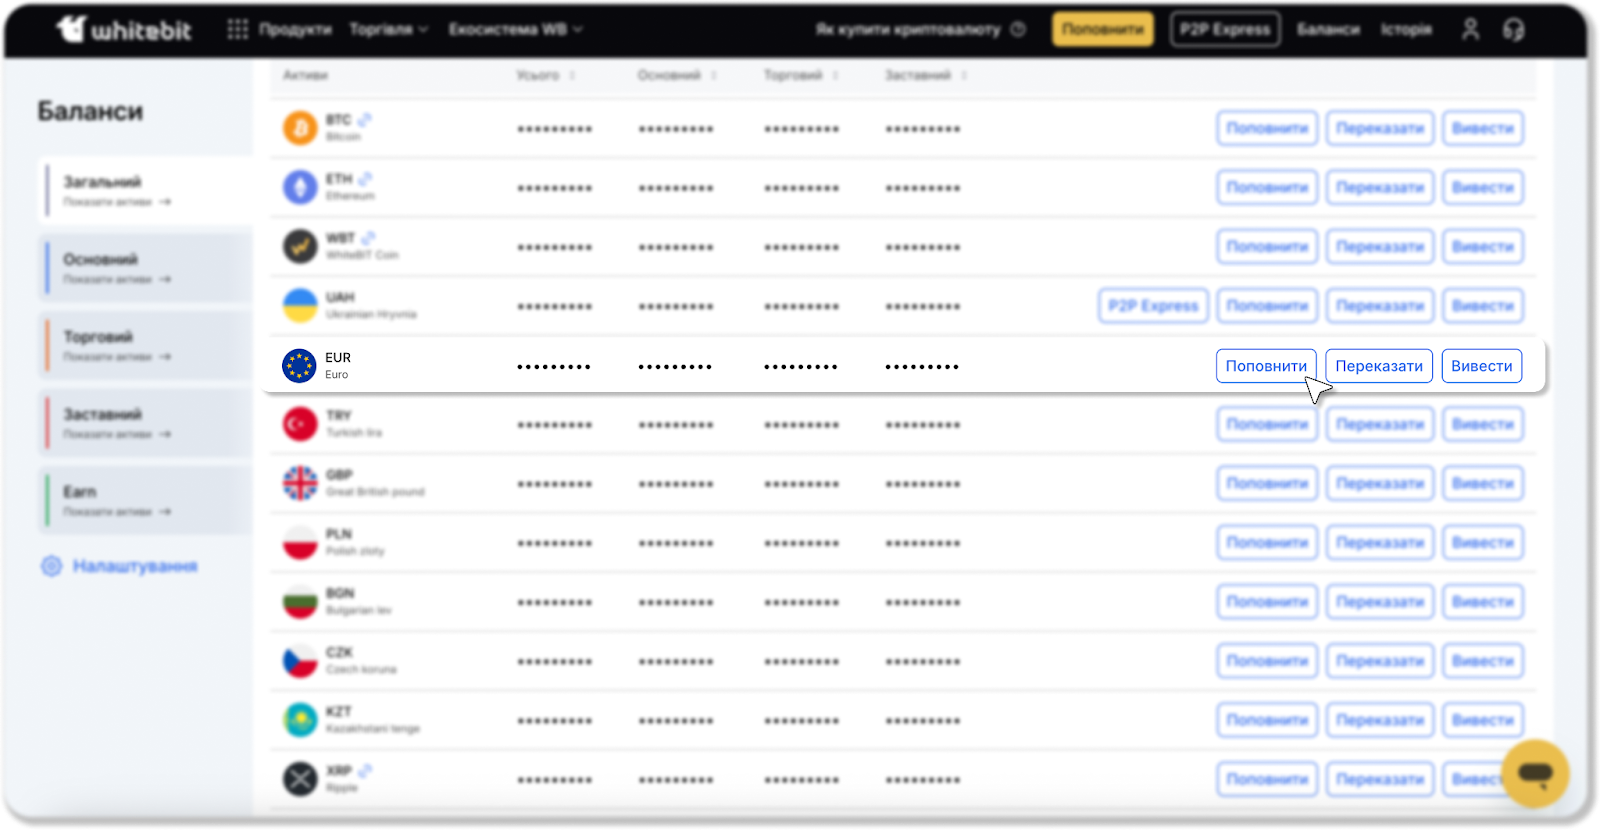Click the WhiteBIT logo in header

[124, 29]
